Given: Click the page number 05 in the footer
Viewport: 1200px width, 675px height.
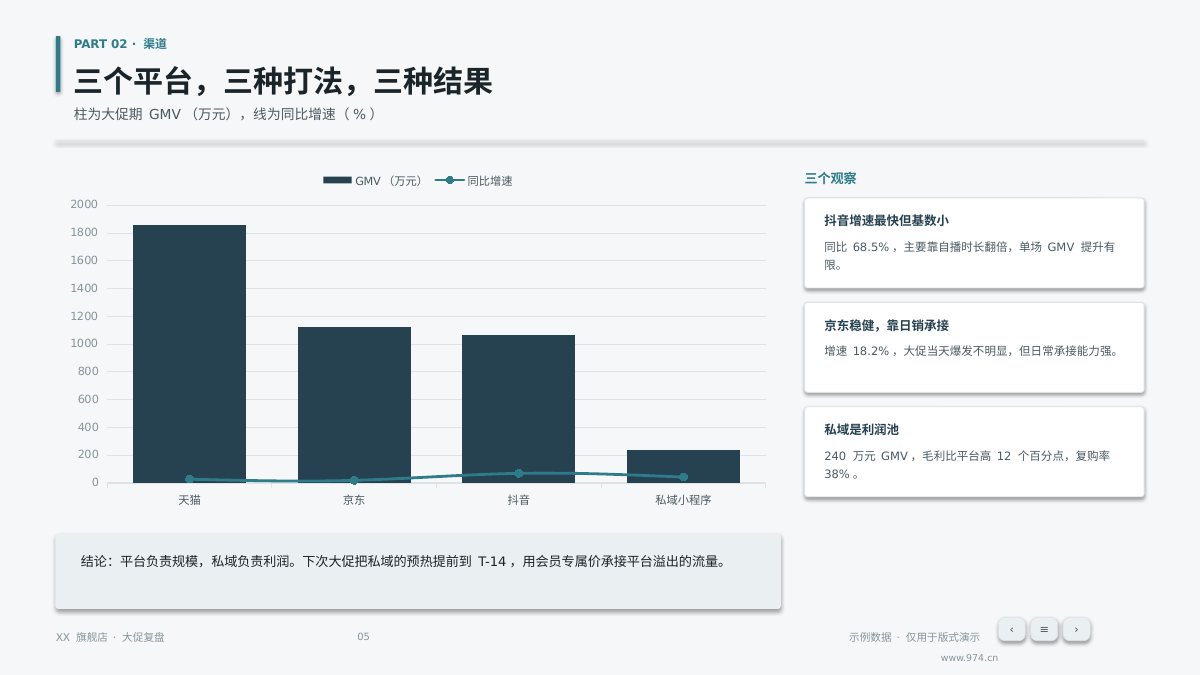Looking at the screenshot, I should tap(363, 637).
